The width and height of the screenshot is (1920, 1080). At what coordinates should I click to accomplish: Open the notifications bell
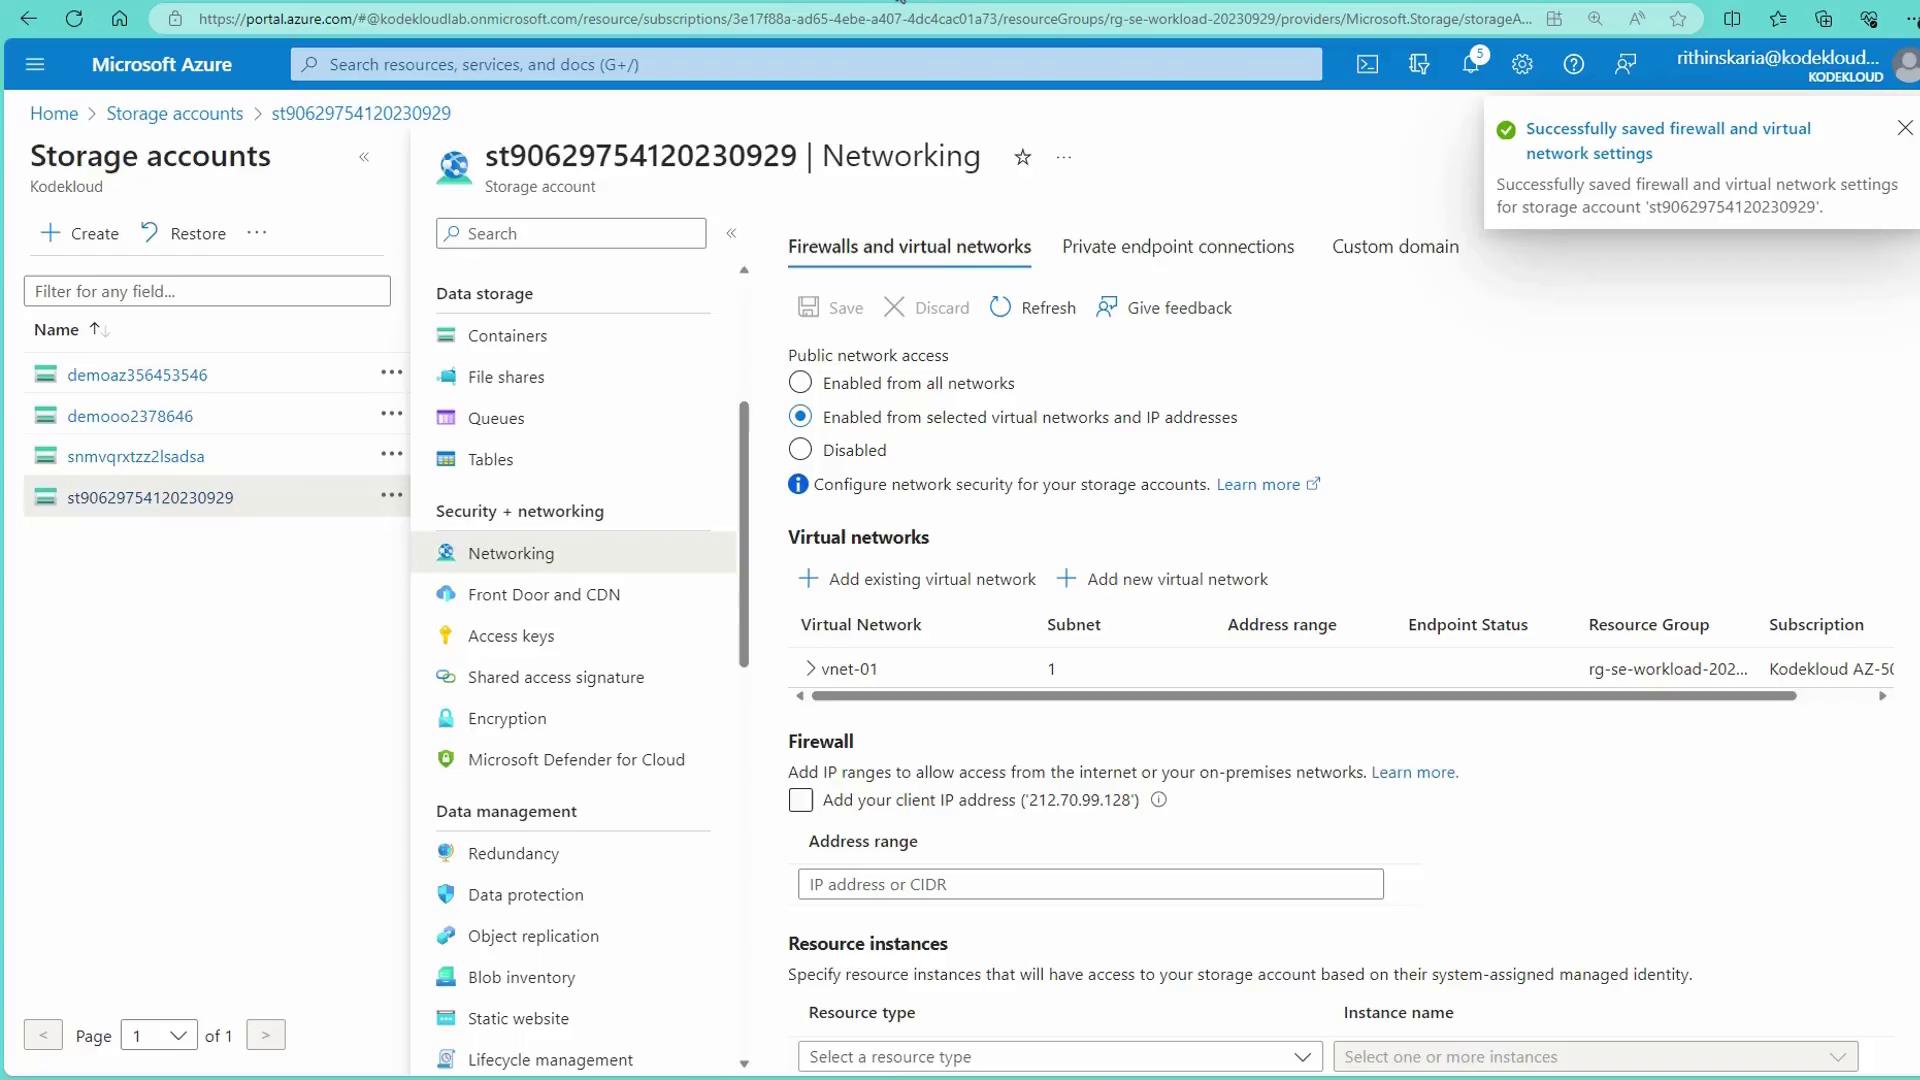(1470, 64)
